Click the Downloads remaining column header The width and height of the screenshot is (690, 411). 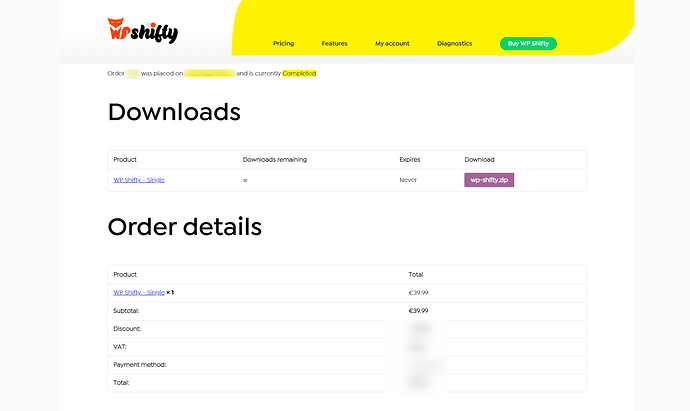(275, 160)
